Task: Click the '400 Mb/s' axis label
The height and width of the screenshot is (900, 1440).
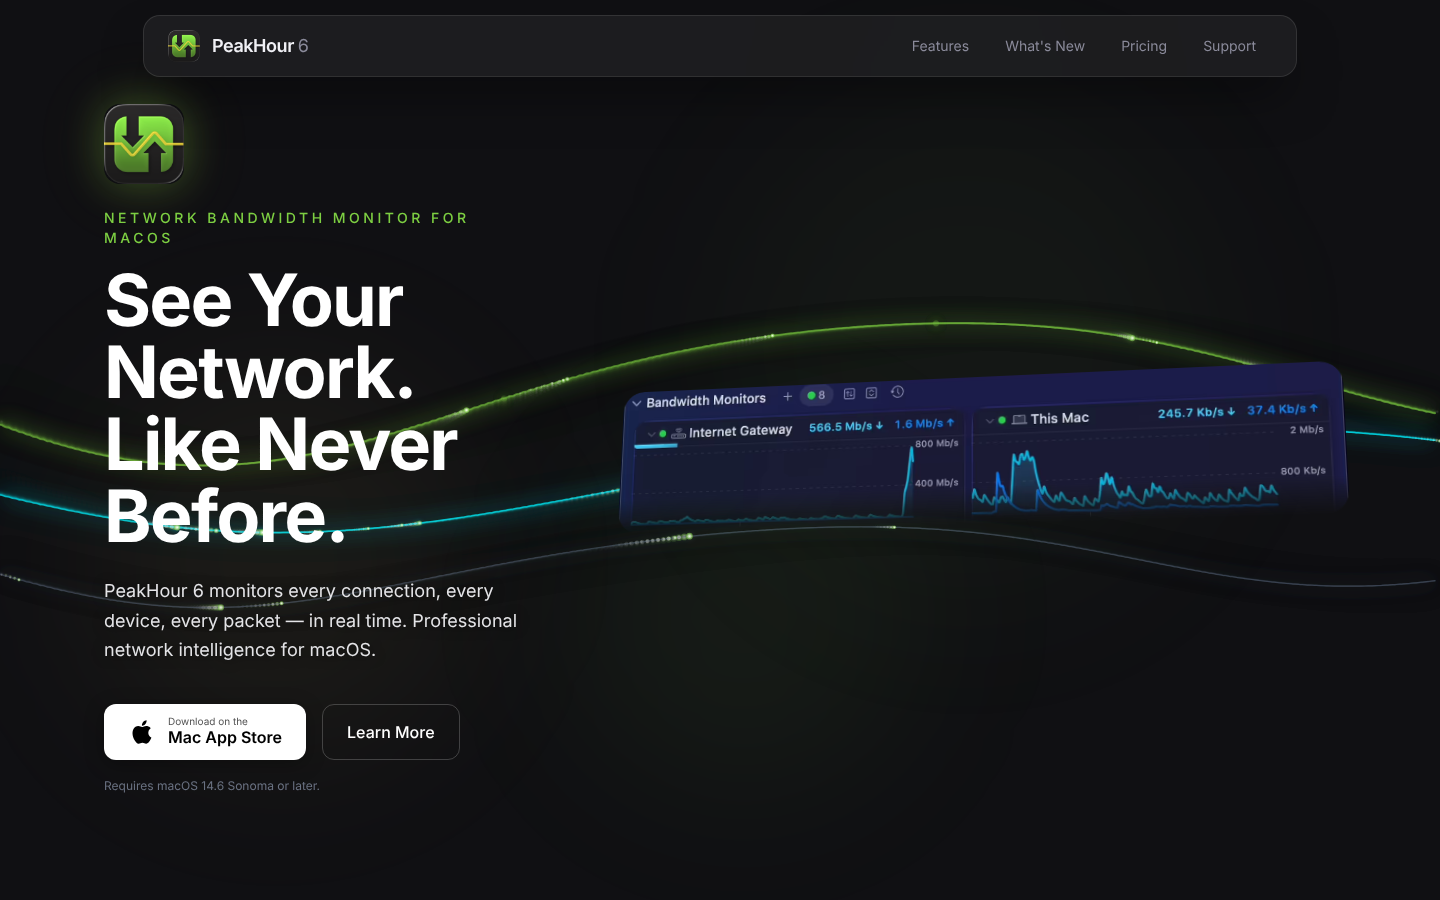Action: [937, 483]
